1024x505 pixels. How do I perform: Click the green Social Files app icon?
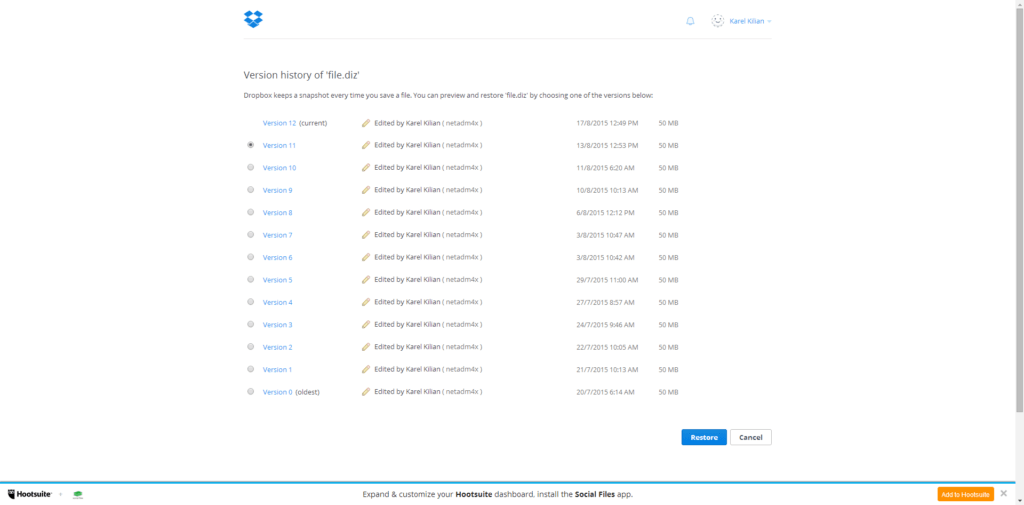tap(78, 495)
